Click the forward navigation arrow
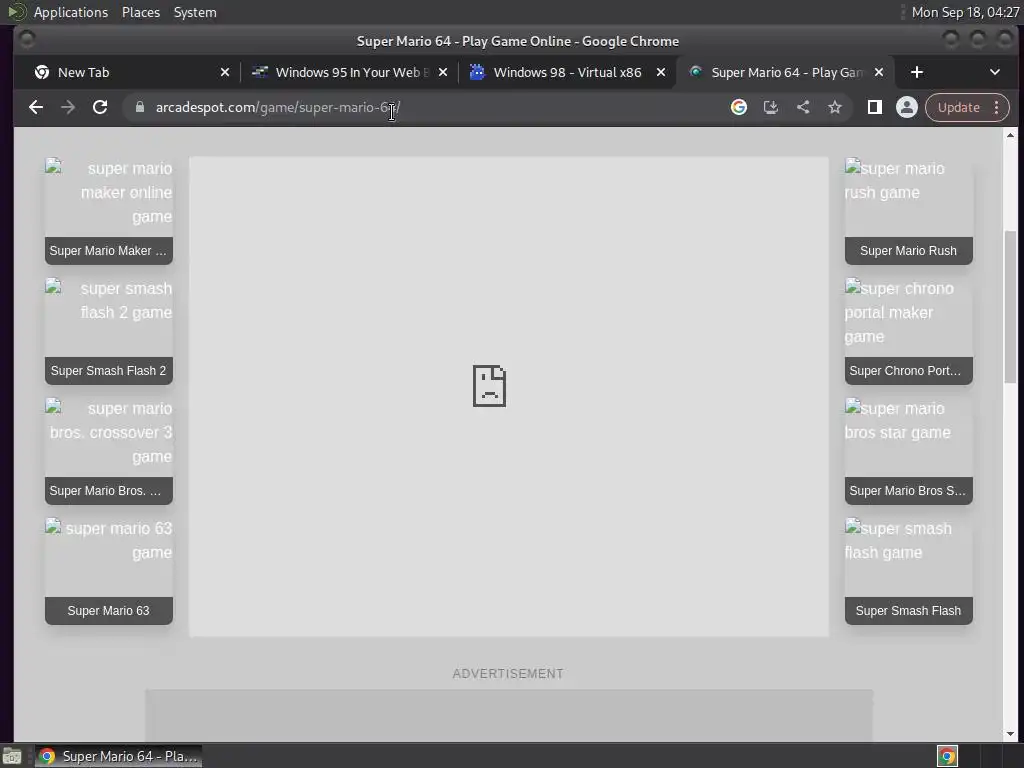The image size is (1024, 768). click(68, 107)
